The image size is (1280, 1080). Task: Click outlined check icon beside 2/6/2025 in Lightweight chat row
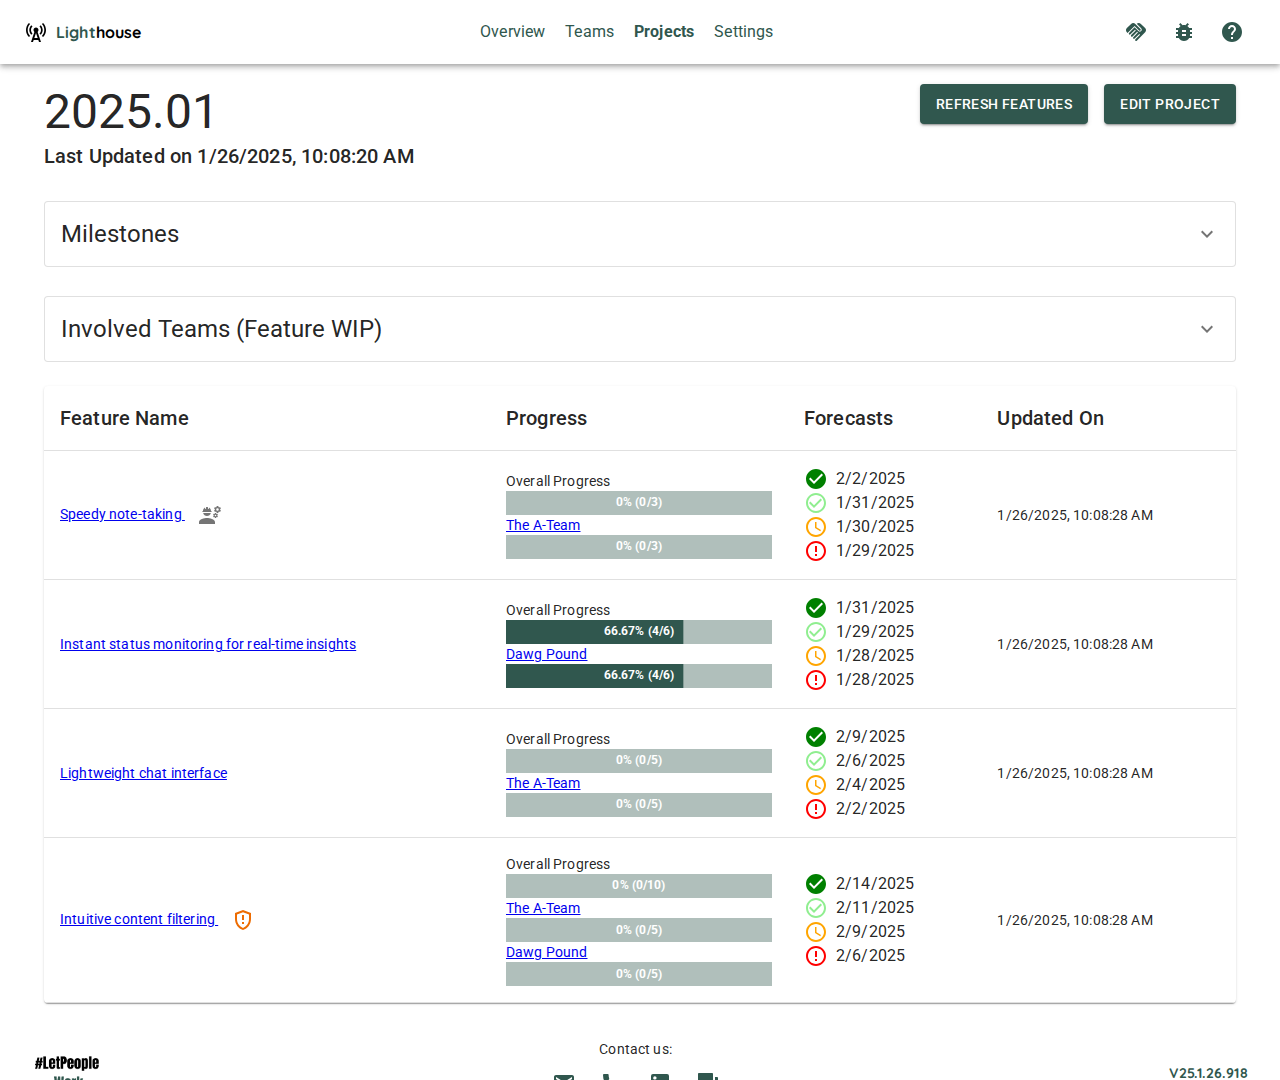click(816, 761)
